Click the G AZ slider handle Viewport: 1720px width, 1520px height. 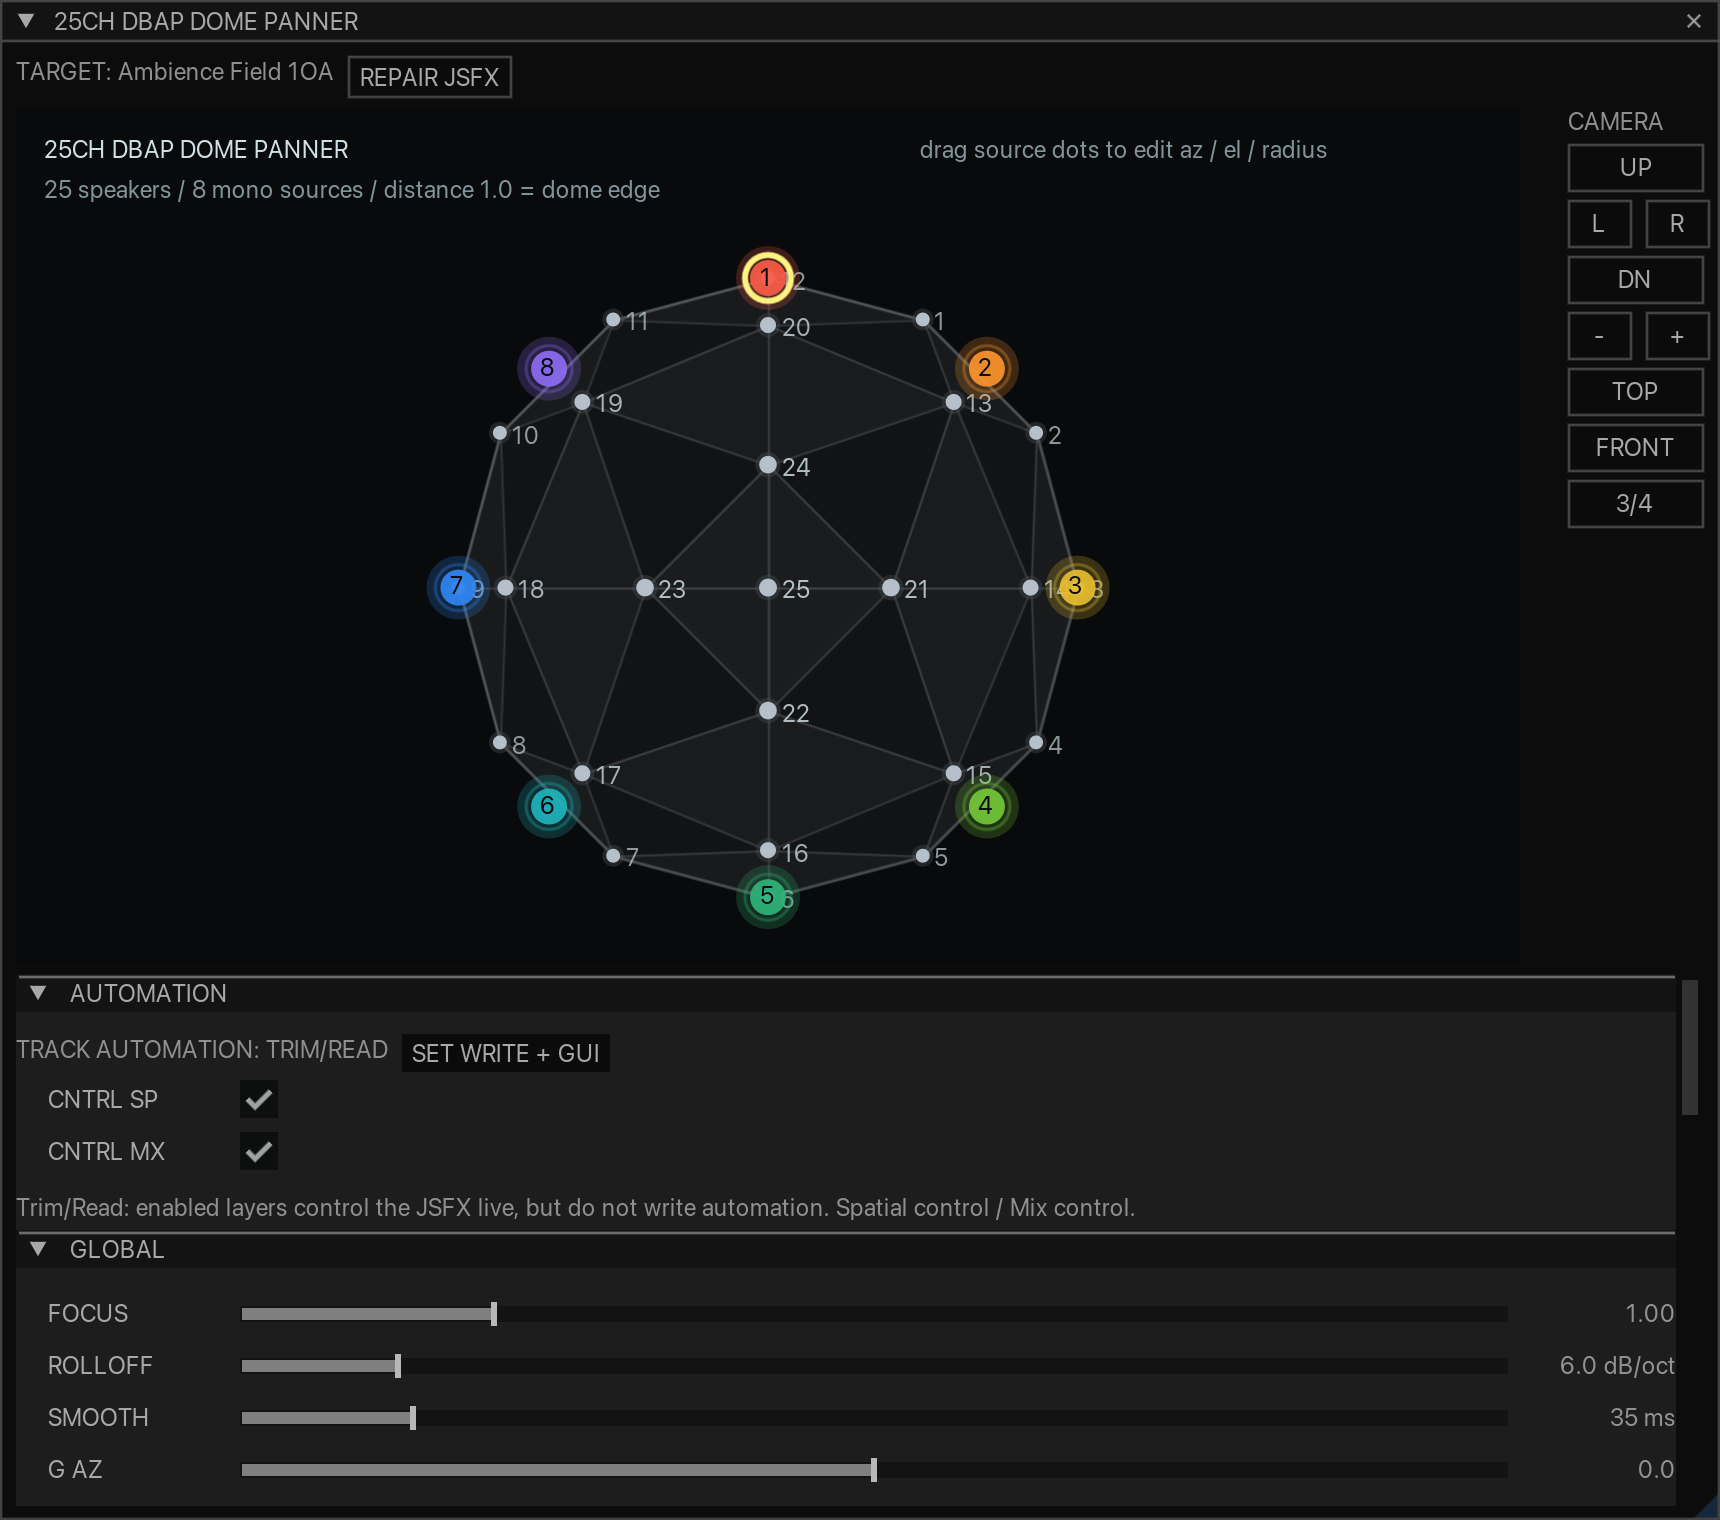click(874, 1470)
